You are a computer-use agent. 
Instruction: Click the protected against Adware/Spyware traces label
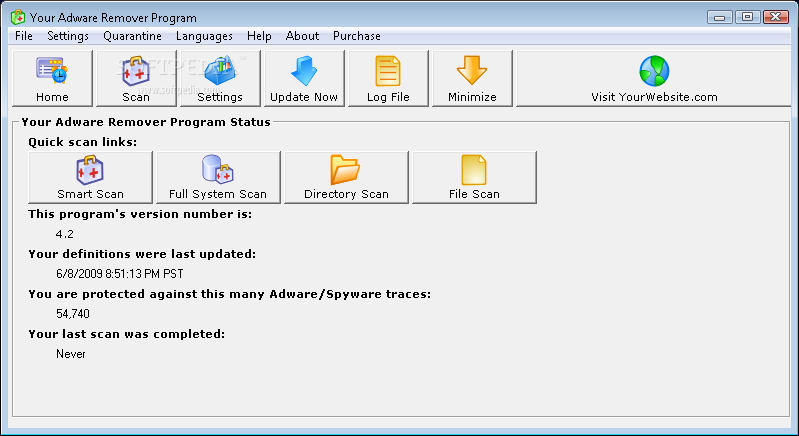(x=229, y=294)
